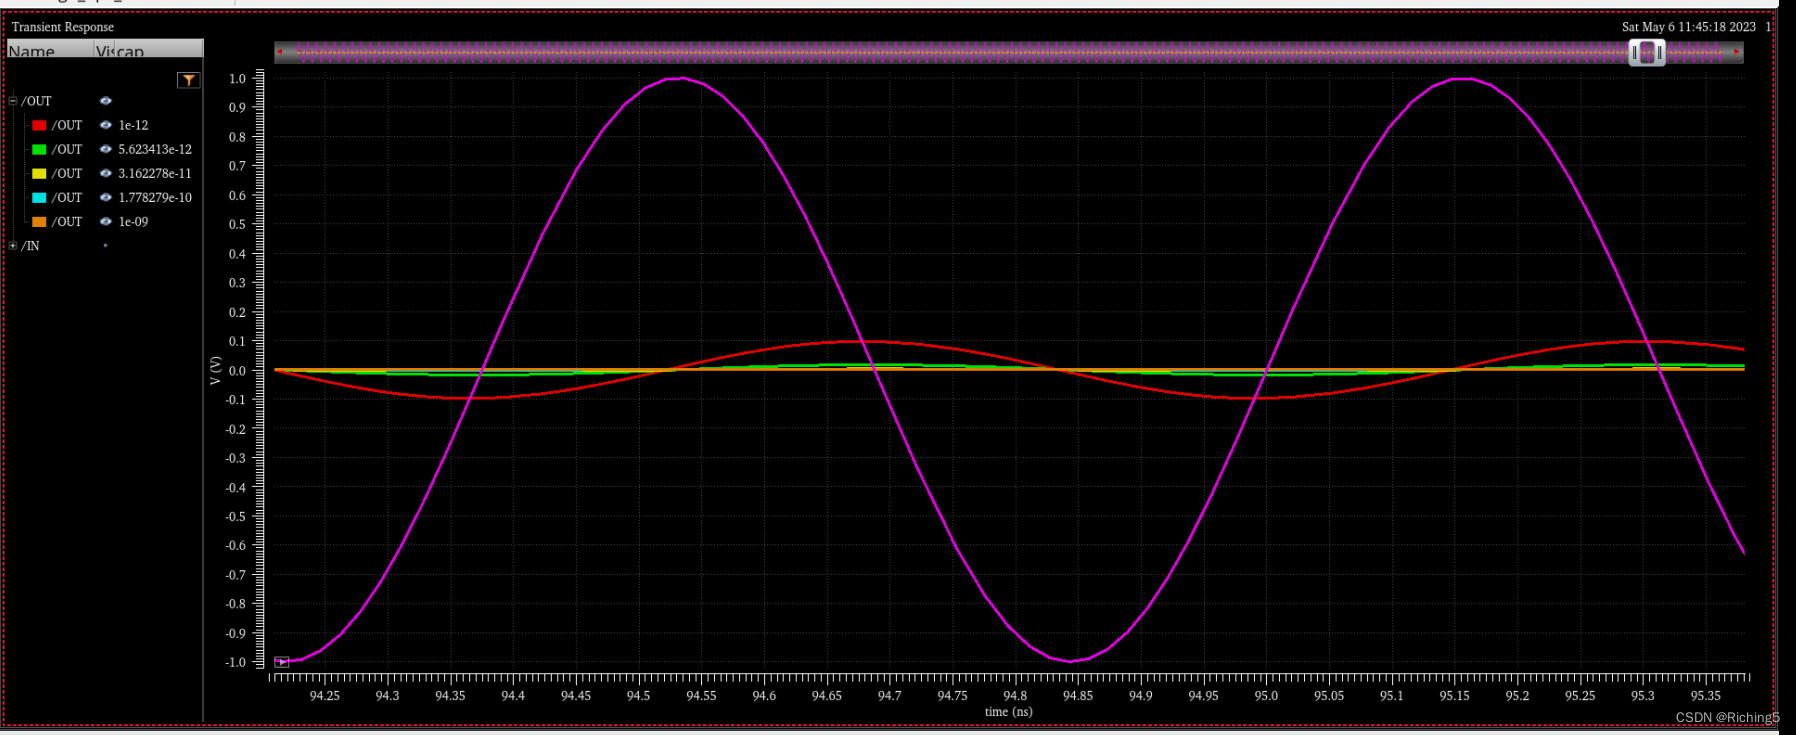Toggle eye icon for 3.162278e-11 trace
Viewport: 1796px width, 735px height.
click(x=105, y=173)
